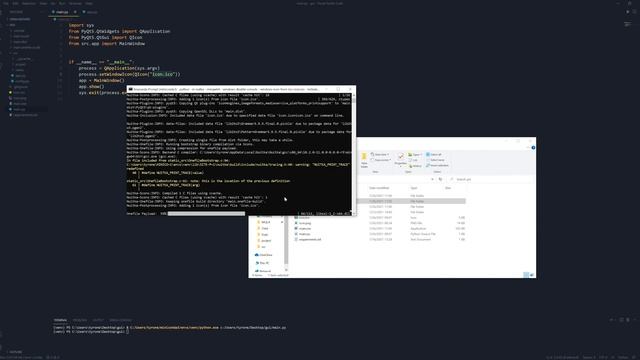The width and height of the screenshot is (640, 360).
Task: Open the project folder in navigation pane
Action: tap(265, 240)
